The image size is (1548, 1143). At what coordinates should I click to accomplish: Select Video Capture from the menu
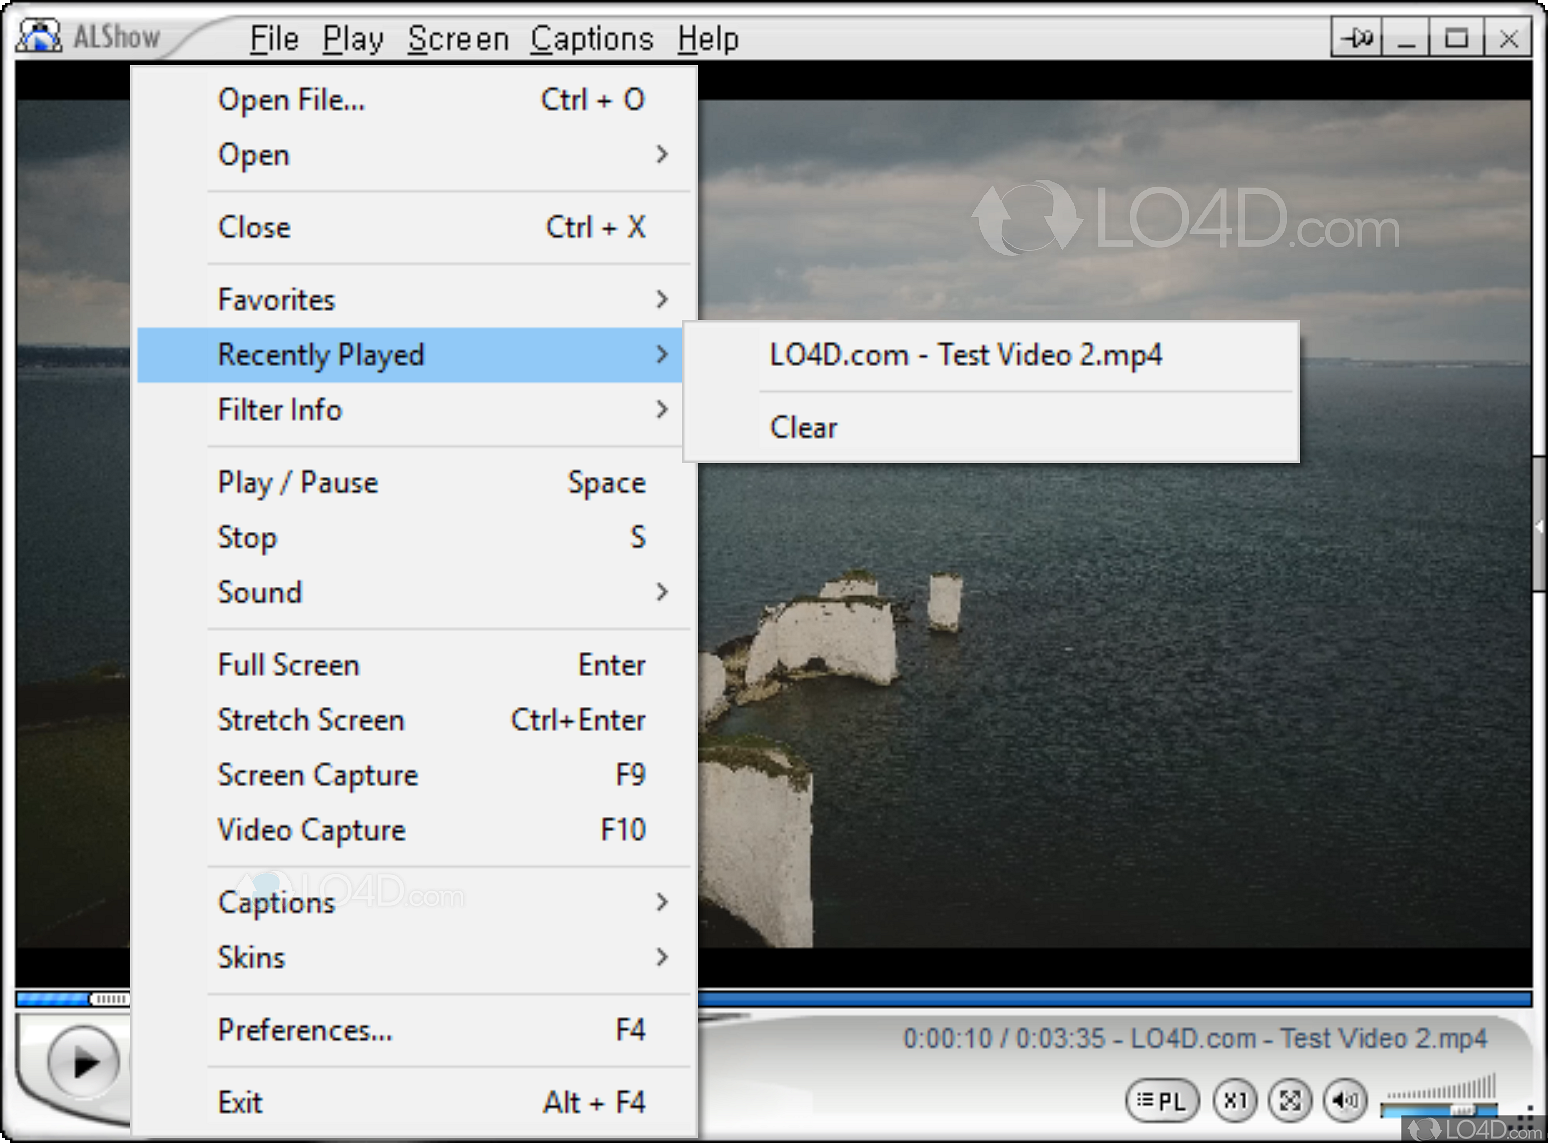click(414, 830)
